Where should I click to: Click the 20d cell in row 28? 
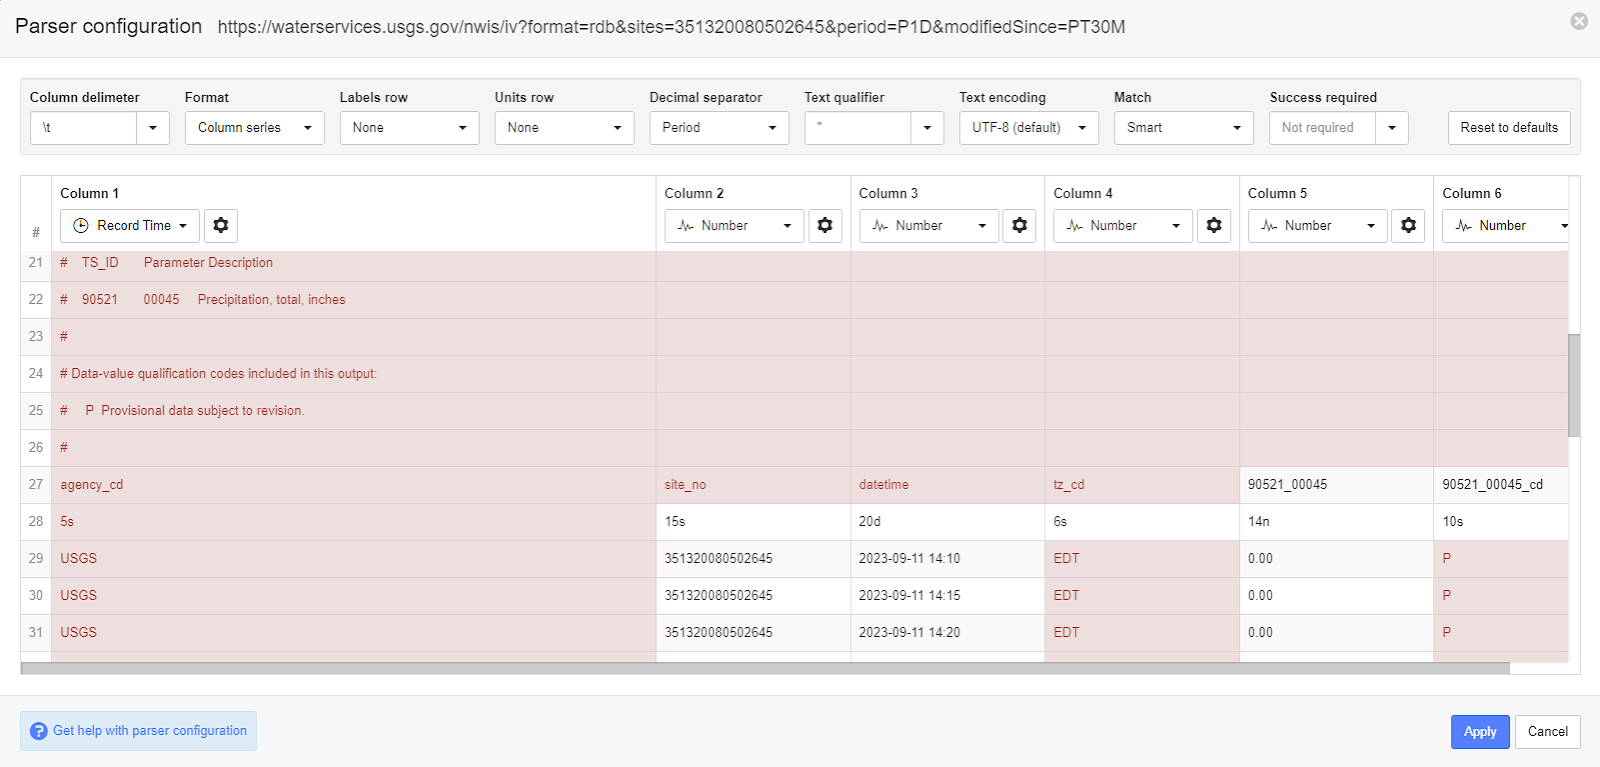click(x=948, y=522)
